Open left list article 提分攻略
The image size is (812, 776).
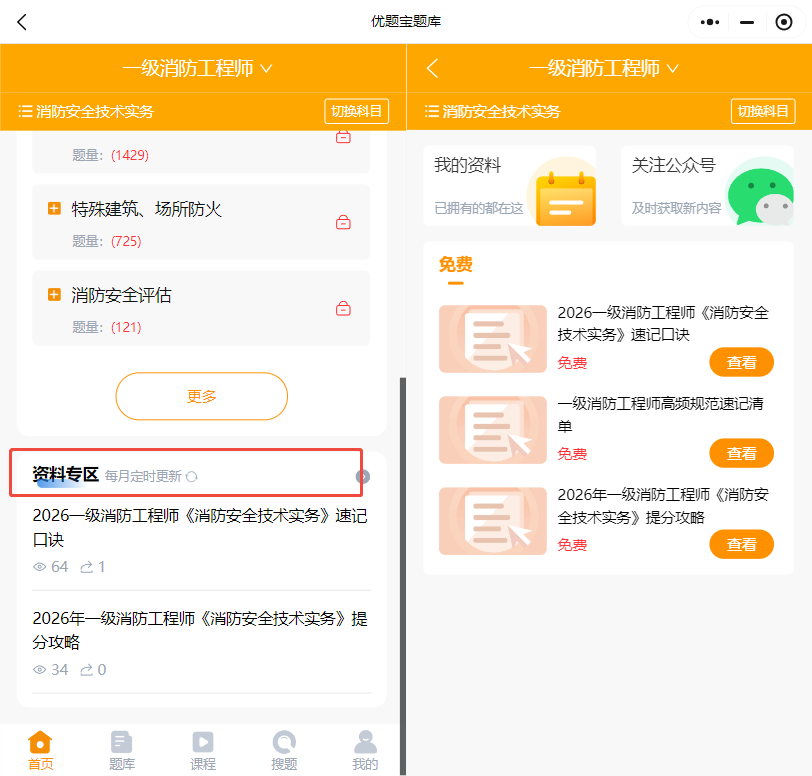coord(200,630)
